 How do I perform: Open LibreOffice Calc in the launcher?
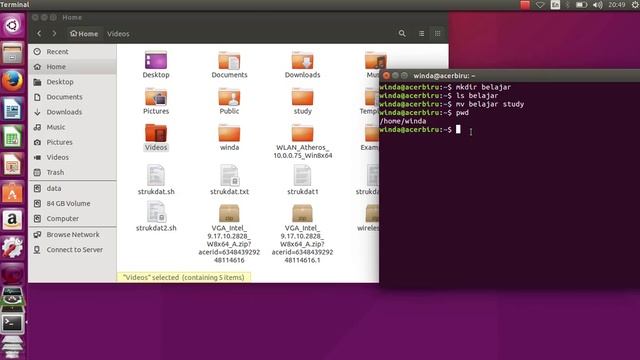point(12,136)
